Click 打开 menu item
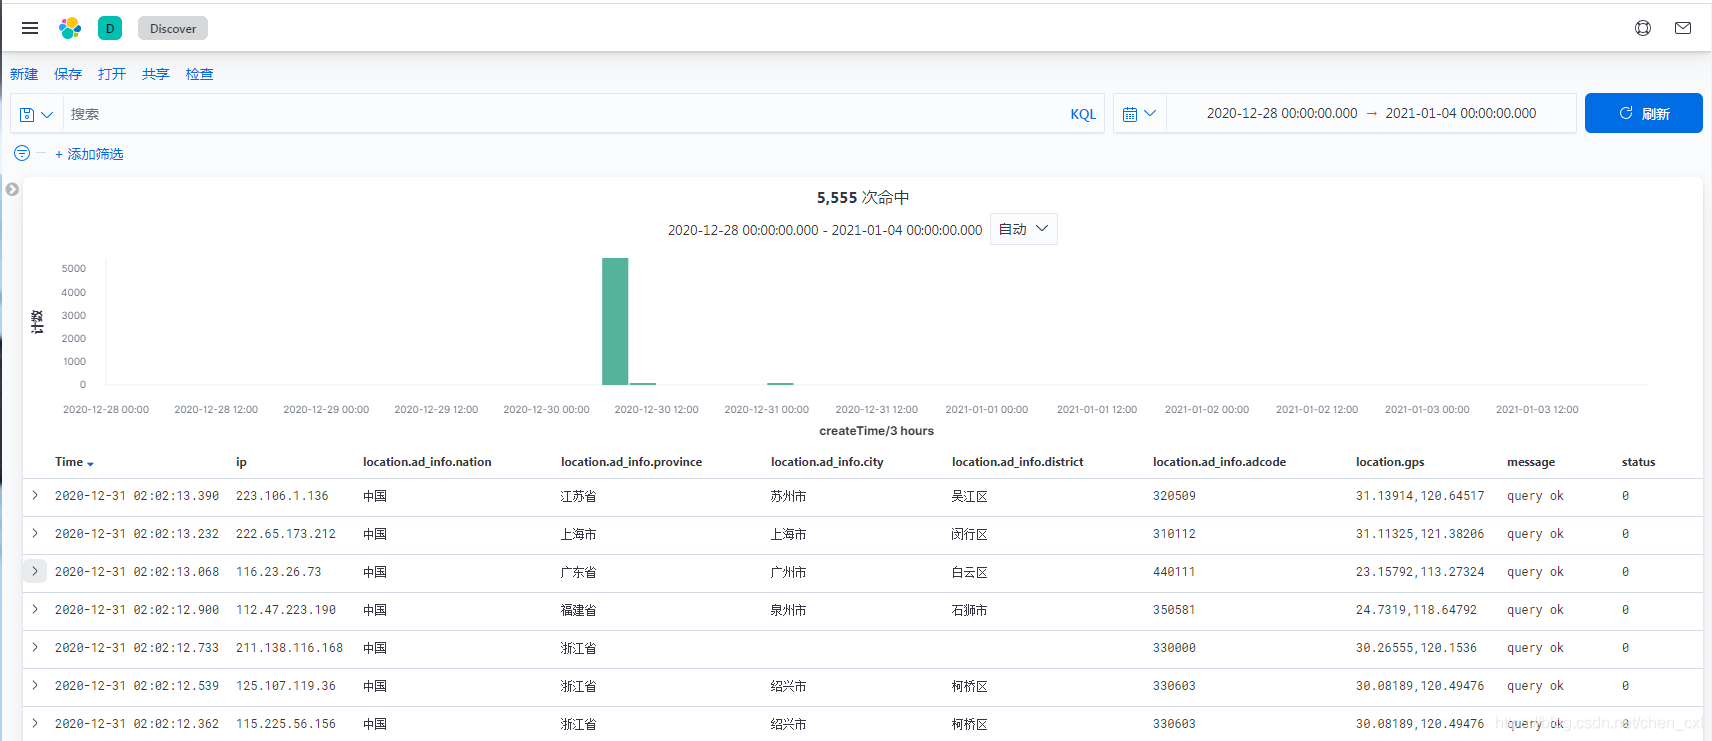 pyautogui.click(x=112, y=74)
